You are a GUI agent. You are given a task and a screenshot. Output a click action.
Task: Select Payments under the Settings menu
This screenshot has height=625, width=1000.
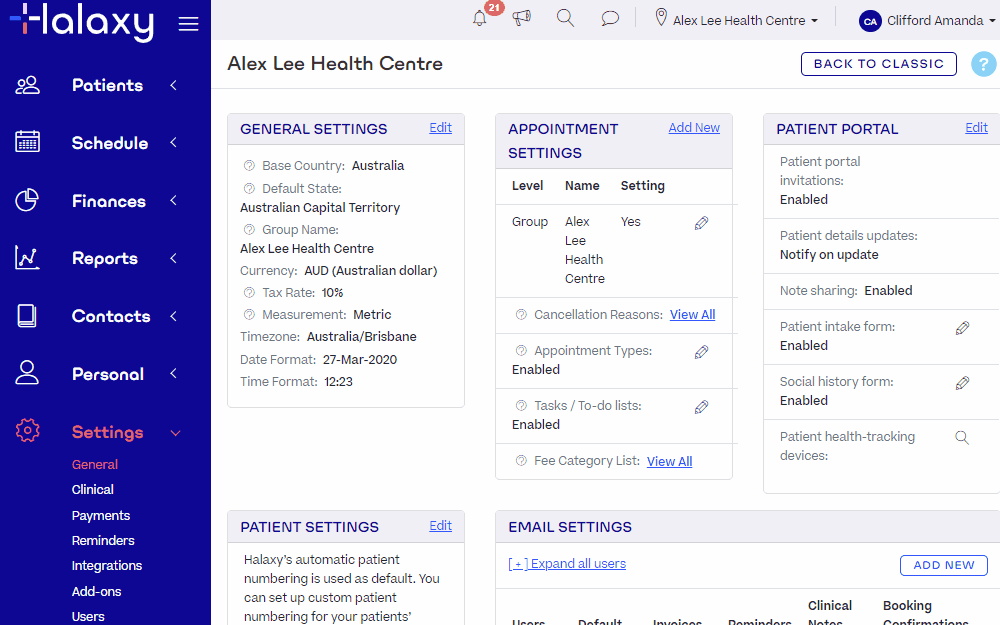tap(100, 515)
